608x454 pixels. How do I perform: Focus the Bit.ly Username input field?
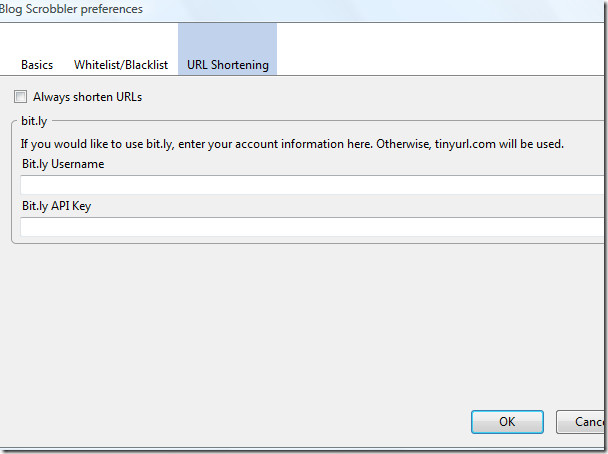click(313, 185)
